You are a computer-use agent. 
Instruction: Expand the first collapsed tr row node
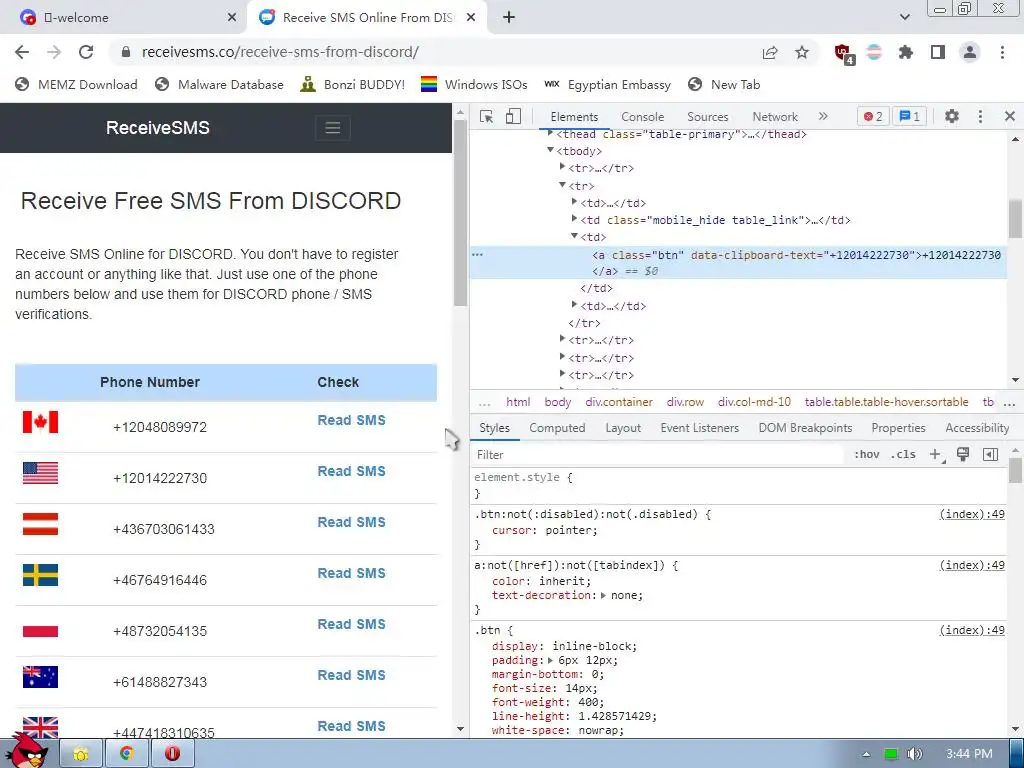562,168
